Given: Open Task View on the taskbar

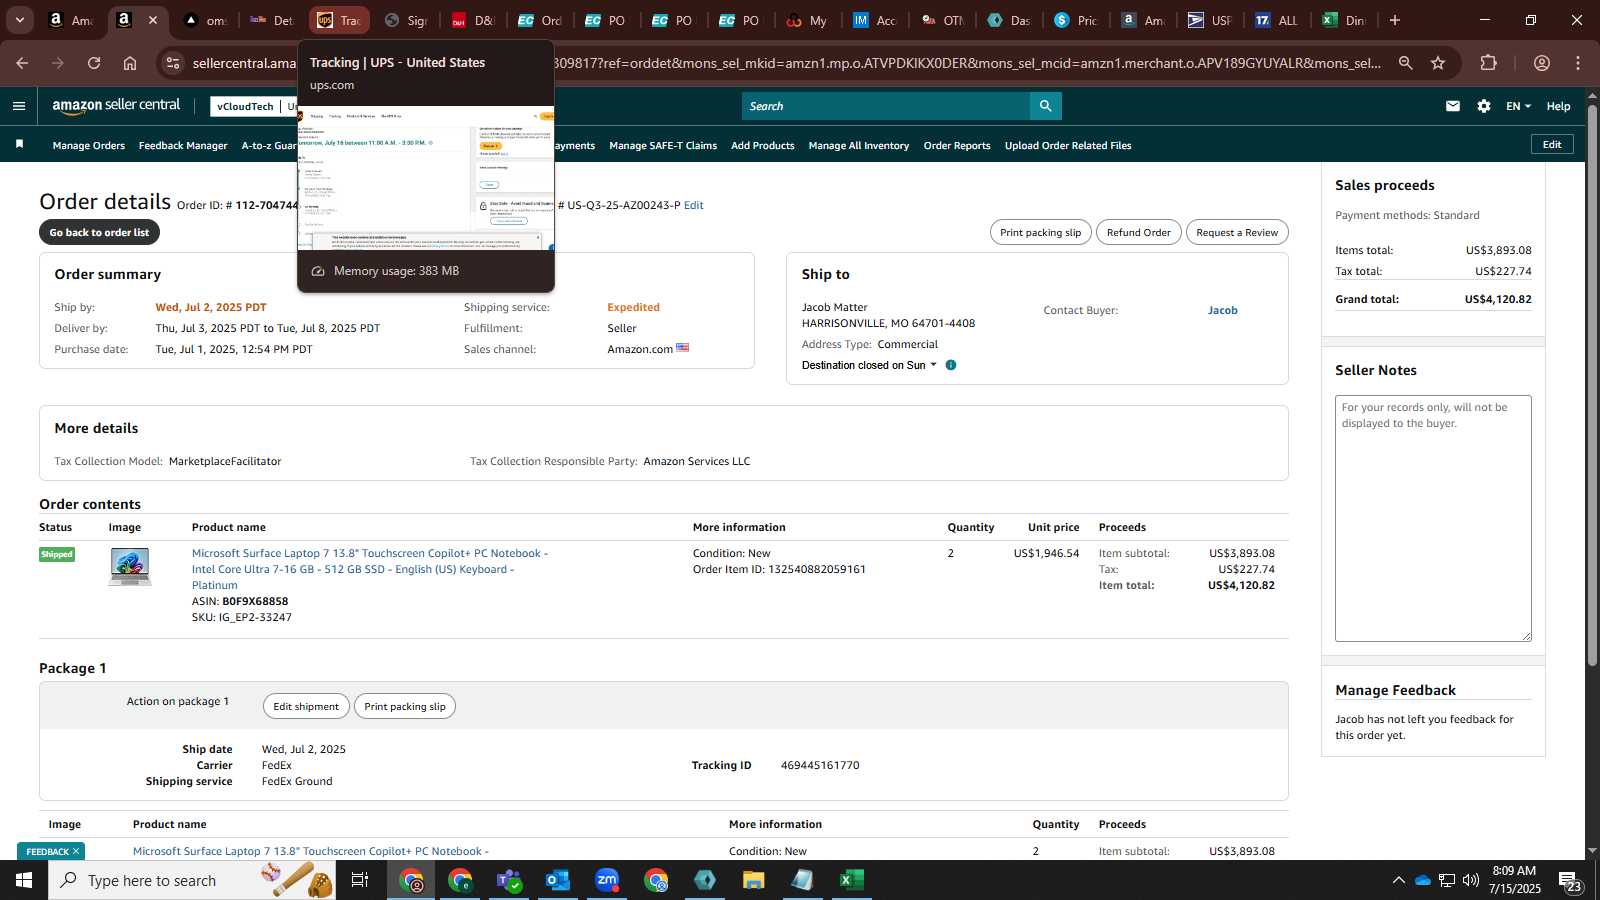Looking at the screenshot, I should click(x=360, y=880).
